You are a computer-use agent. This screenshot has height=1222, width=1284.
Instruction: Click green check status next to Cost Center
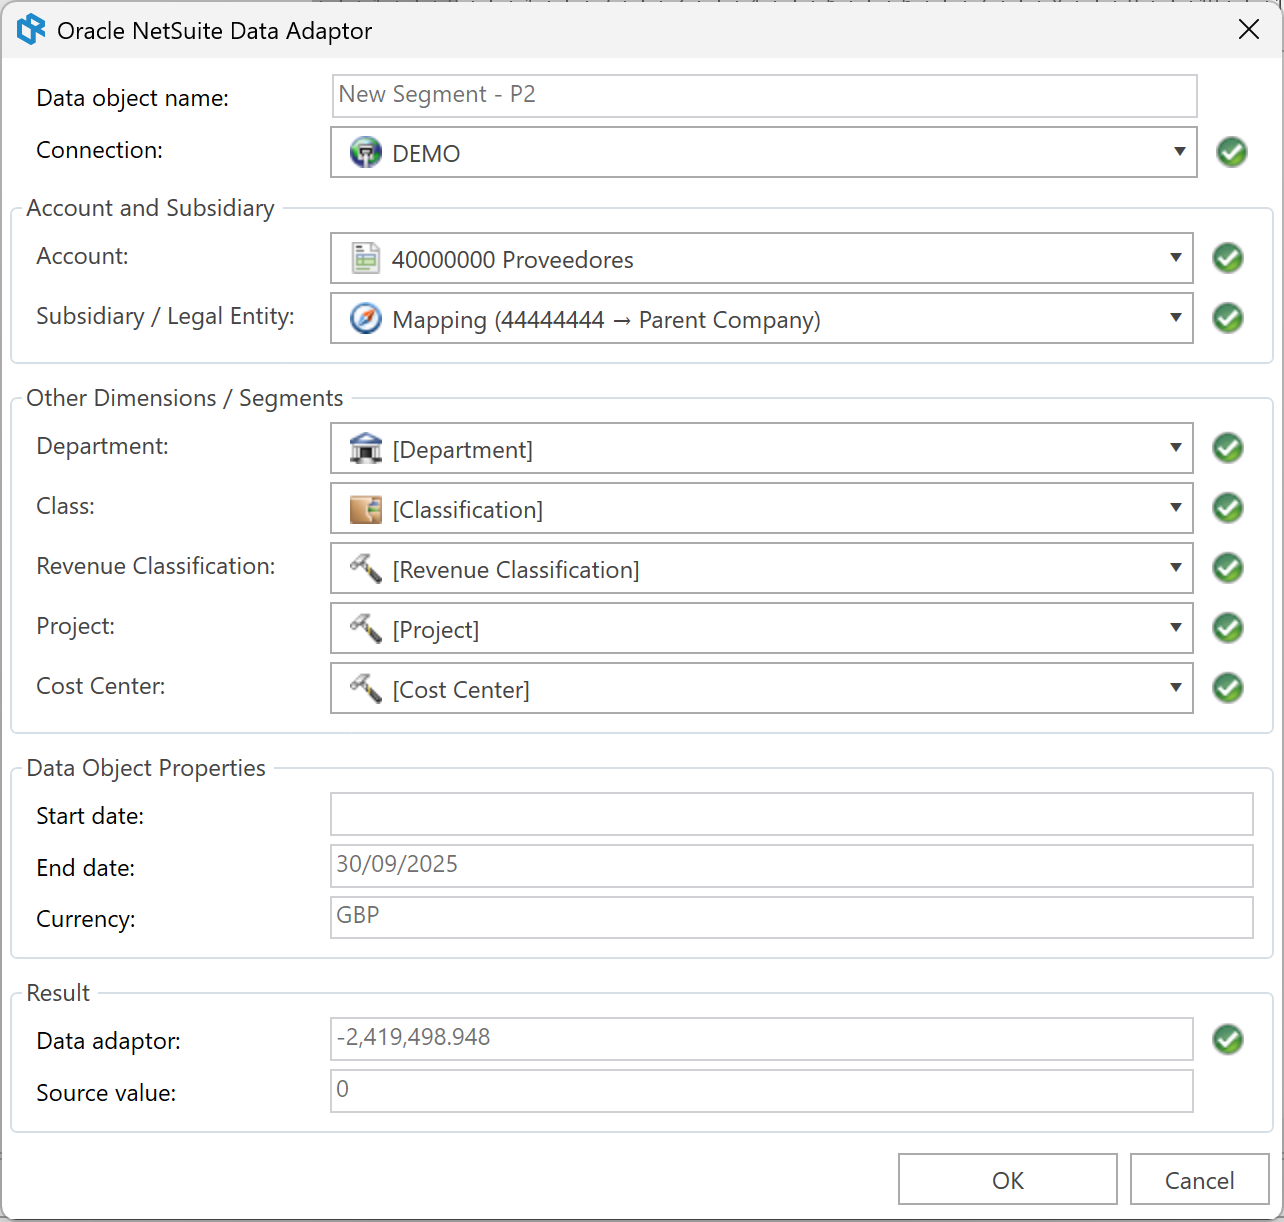[x=1228, y=688]
